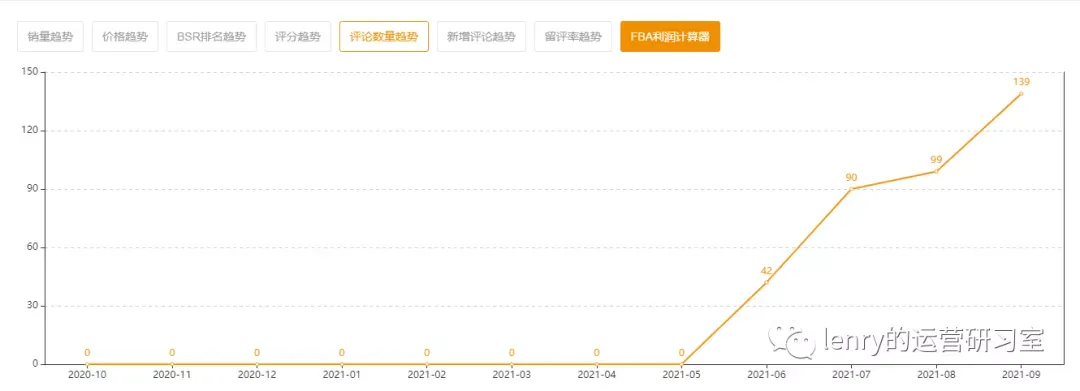Switch to the 价格趋势 tab

click(125, 36)
